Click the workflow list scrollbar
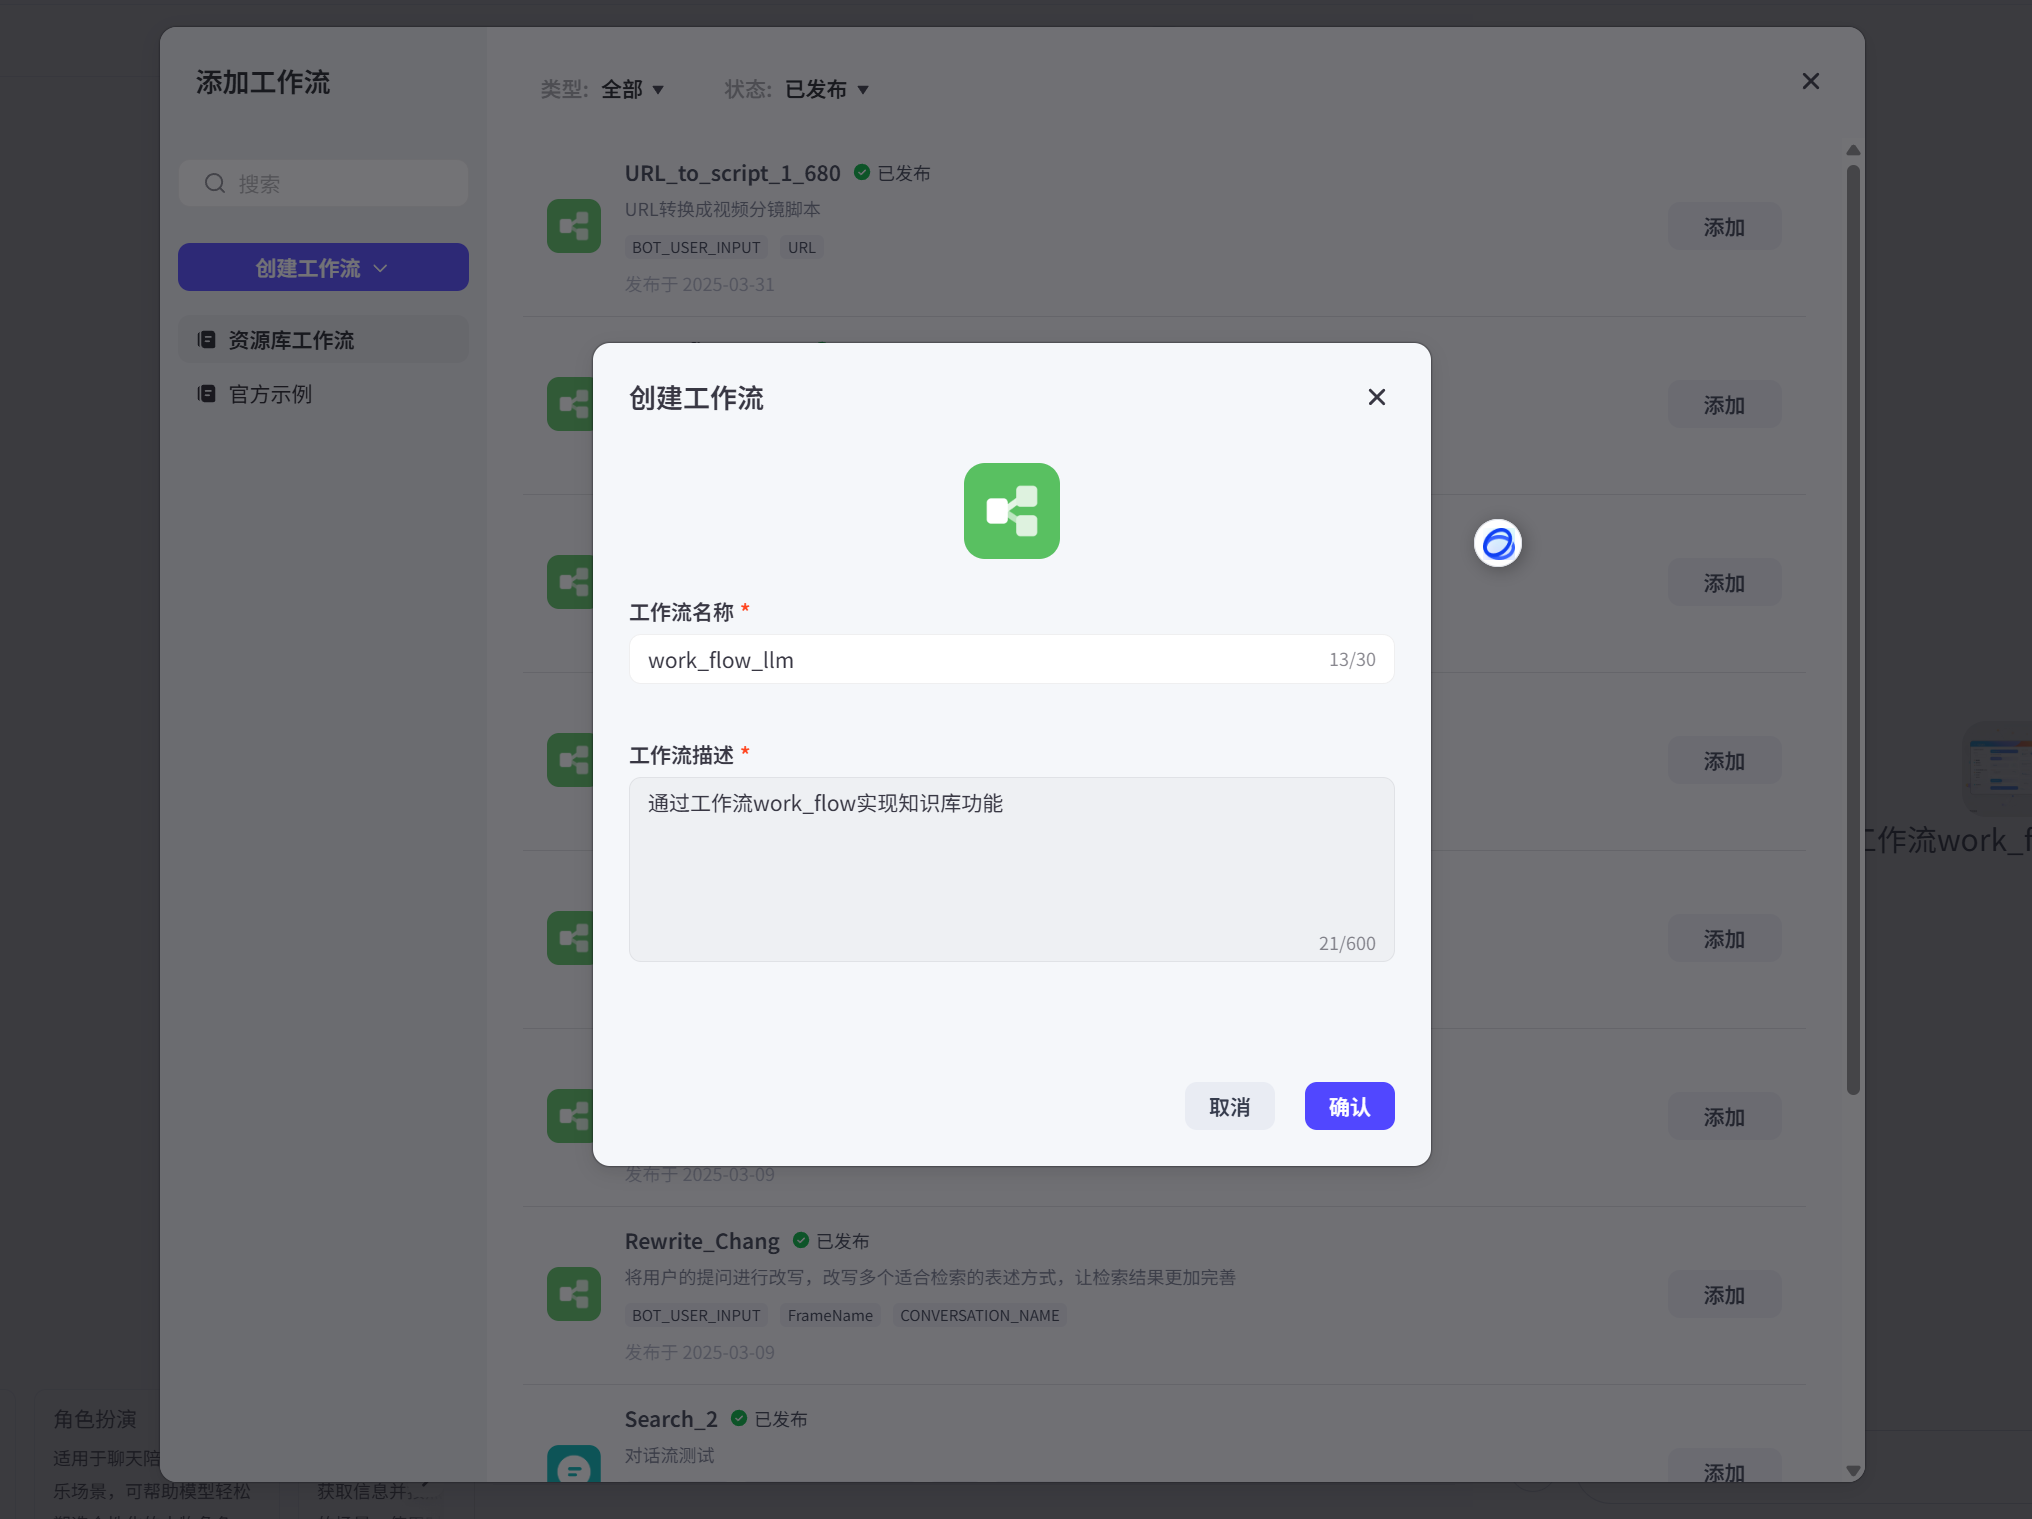The height and width of the screenshot is (1519, 2032). [1852, 630]
